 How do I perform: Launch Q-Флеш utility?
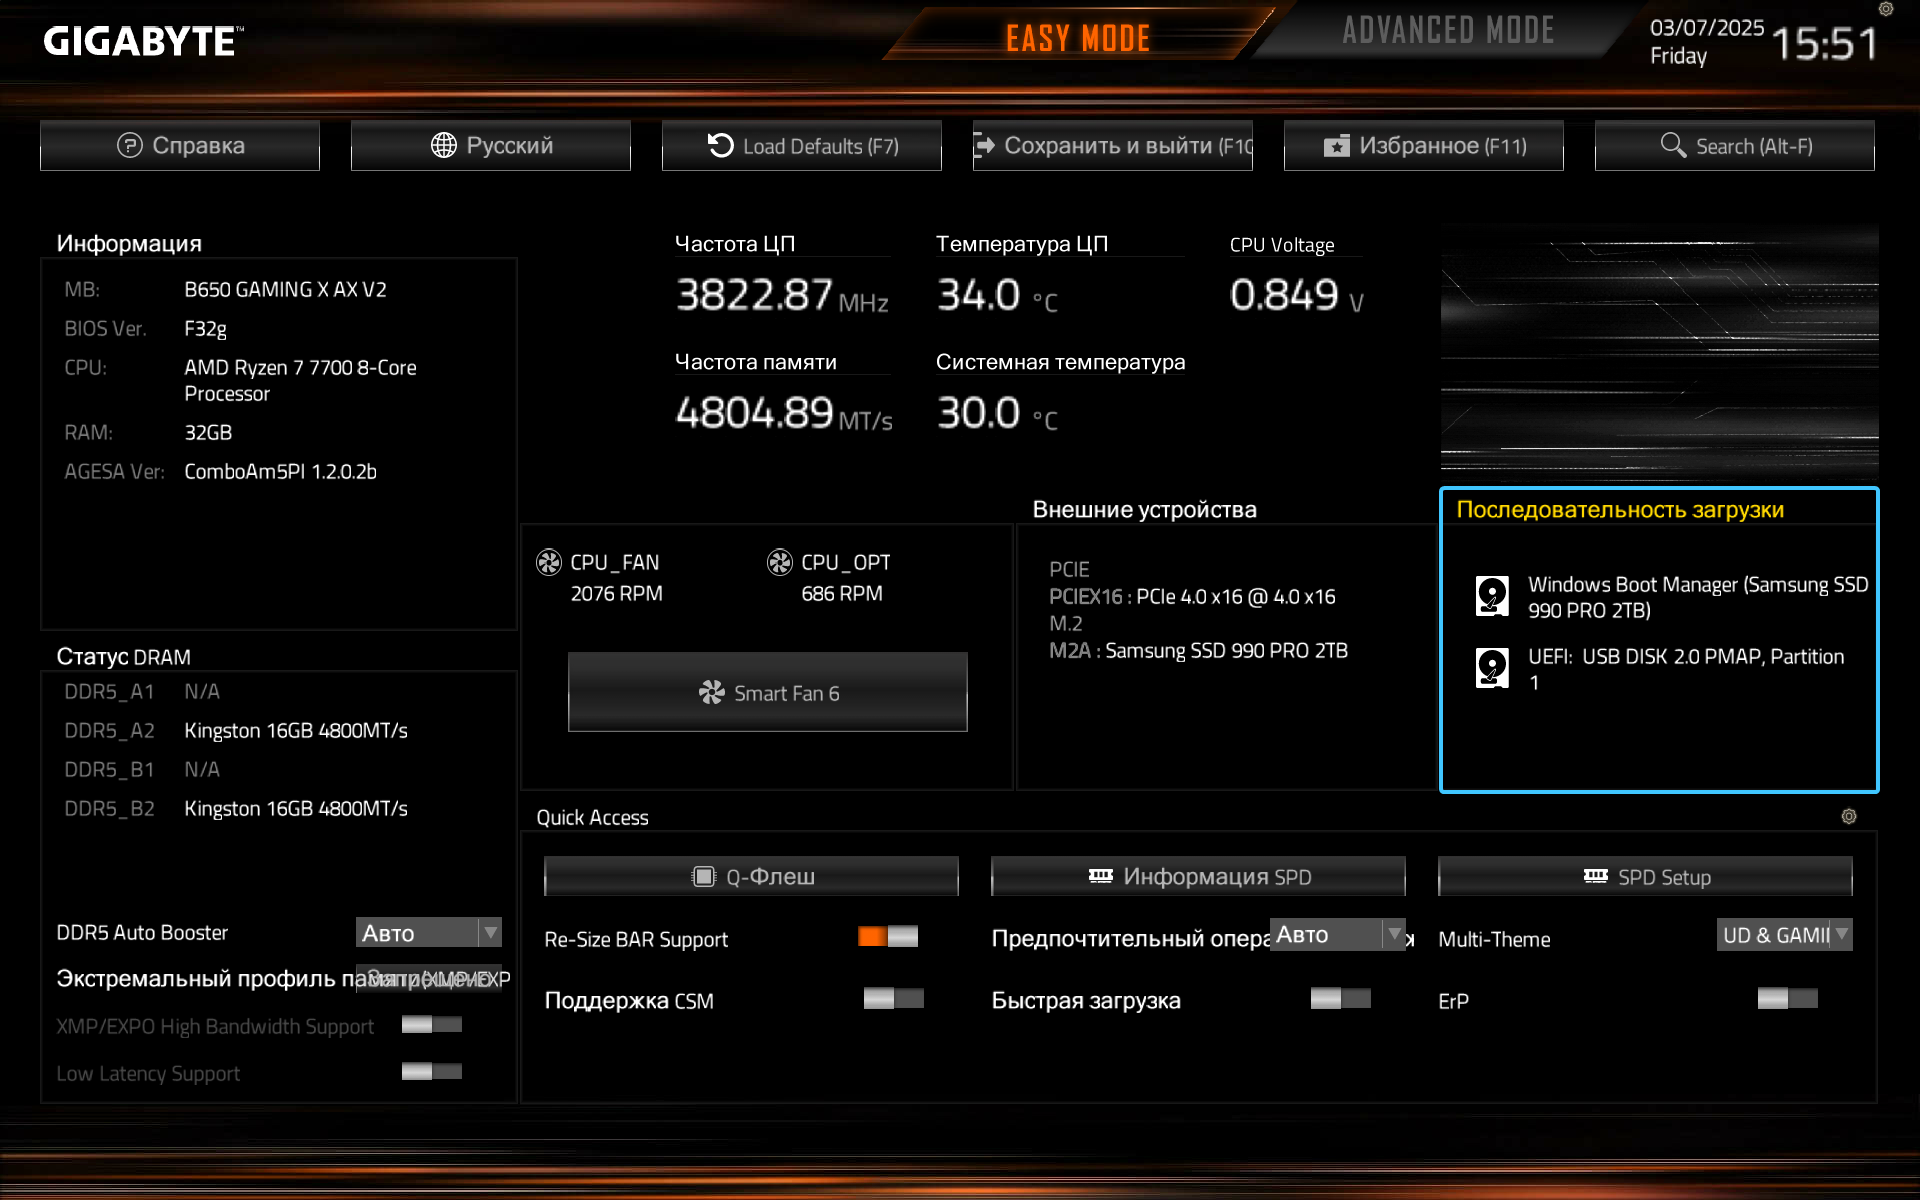(751, 877)
